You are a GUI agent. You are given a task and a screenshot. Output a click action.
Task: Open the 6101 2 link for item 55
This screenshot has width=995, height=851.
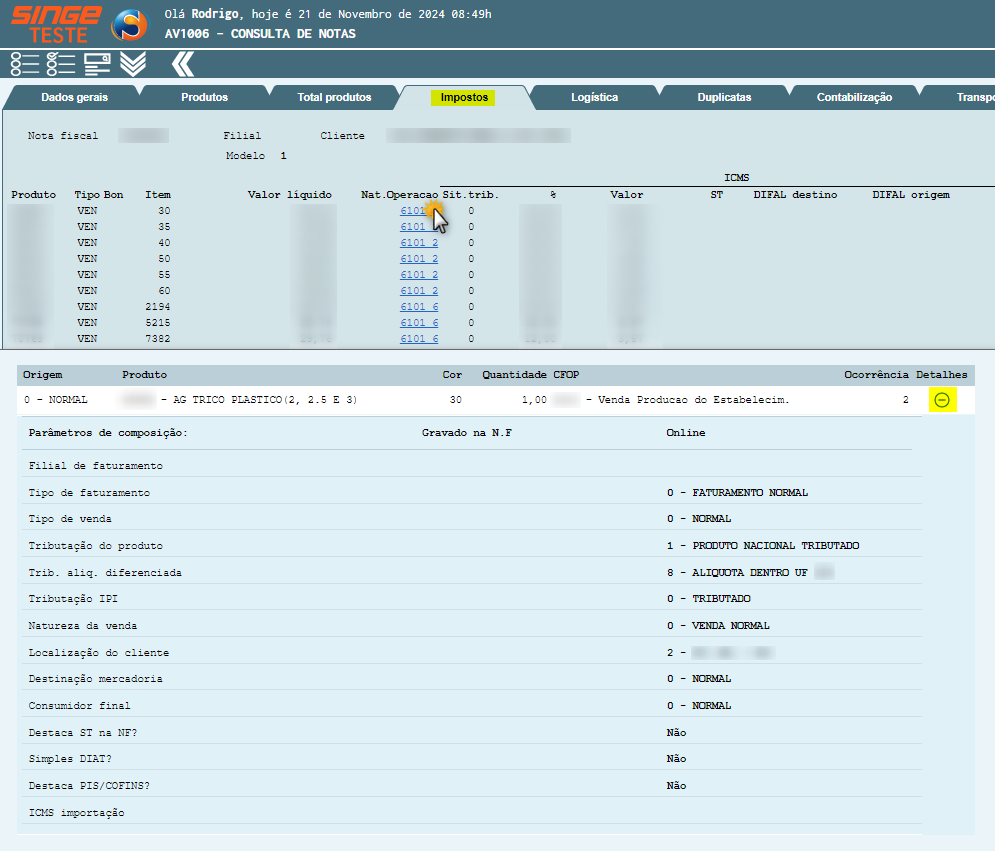[x=419, y=274]
